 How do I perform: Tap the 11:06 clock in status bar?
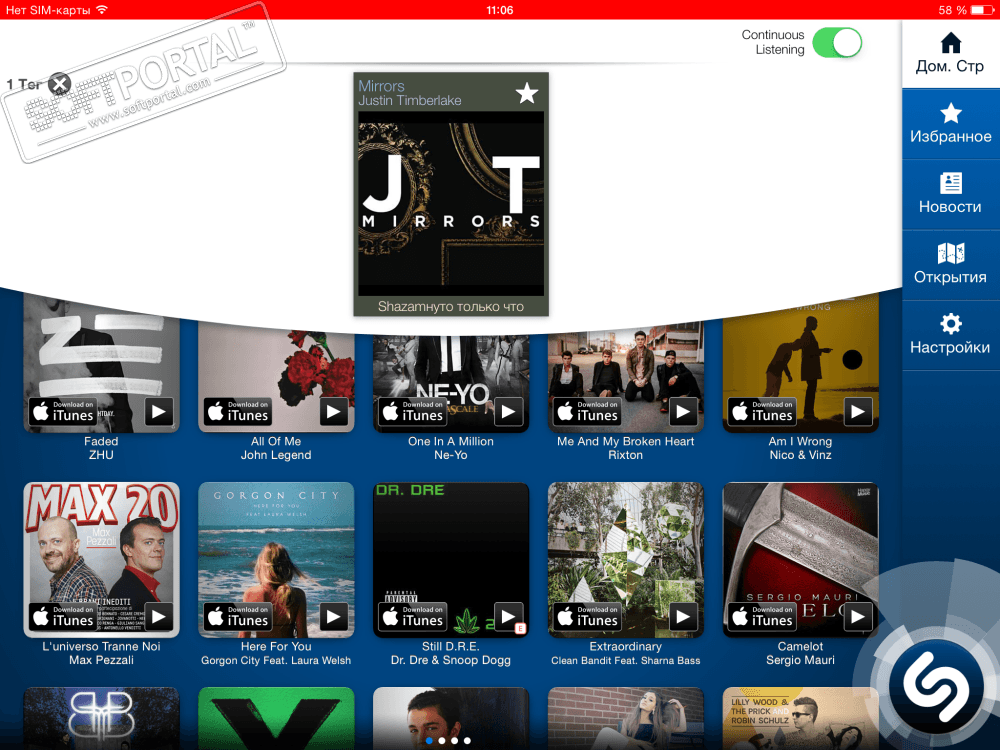(x=499, y=10)
